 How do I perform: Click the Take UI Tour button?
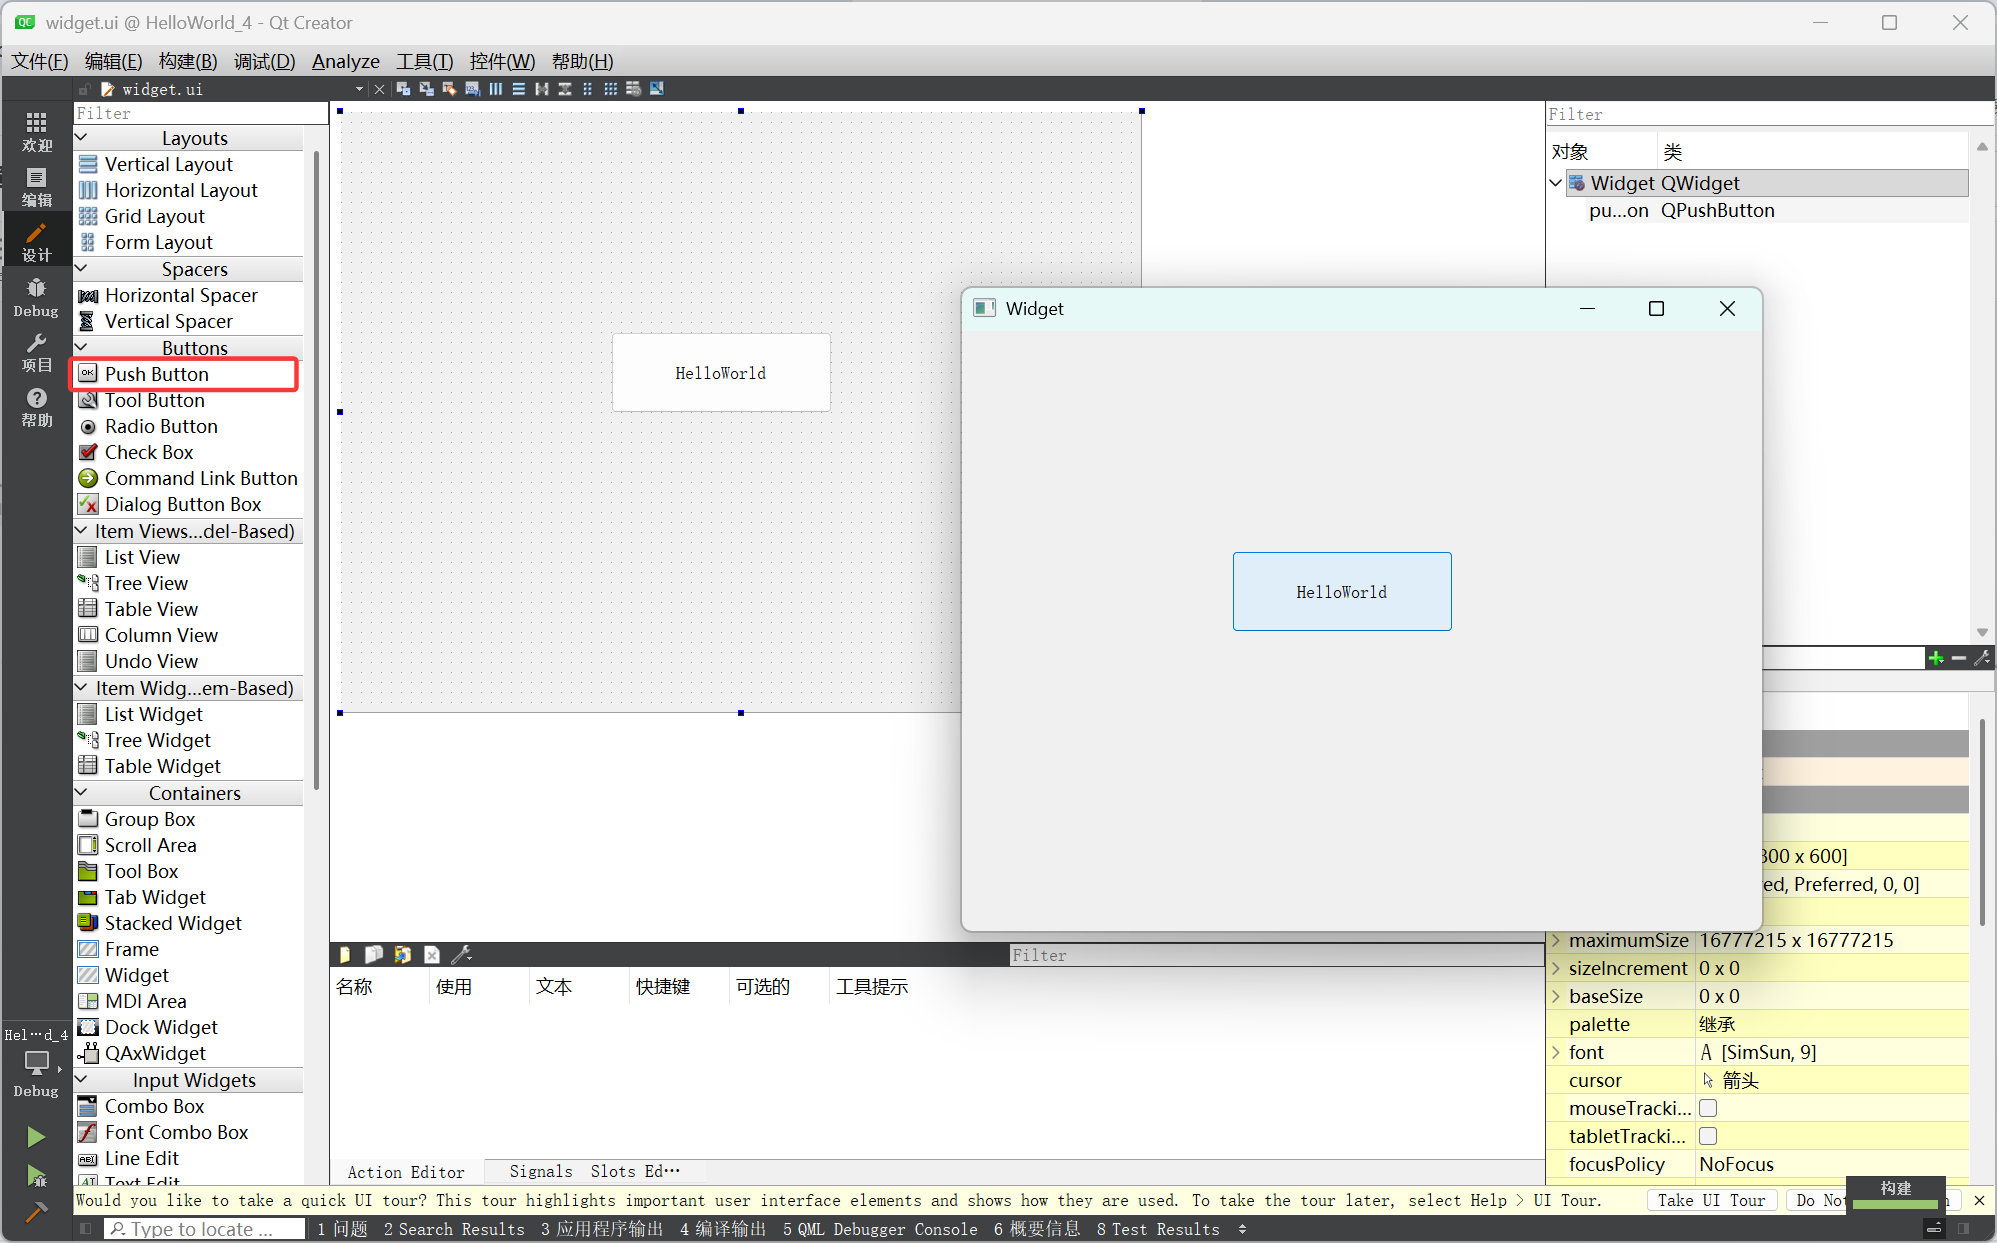point(1711,1200)
